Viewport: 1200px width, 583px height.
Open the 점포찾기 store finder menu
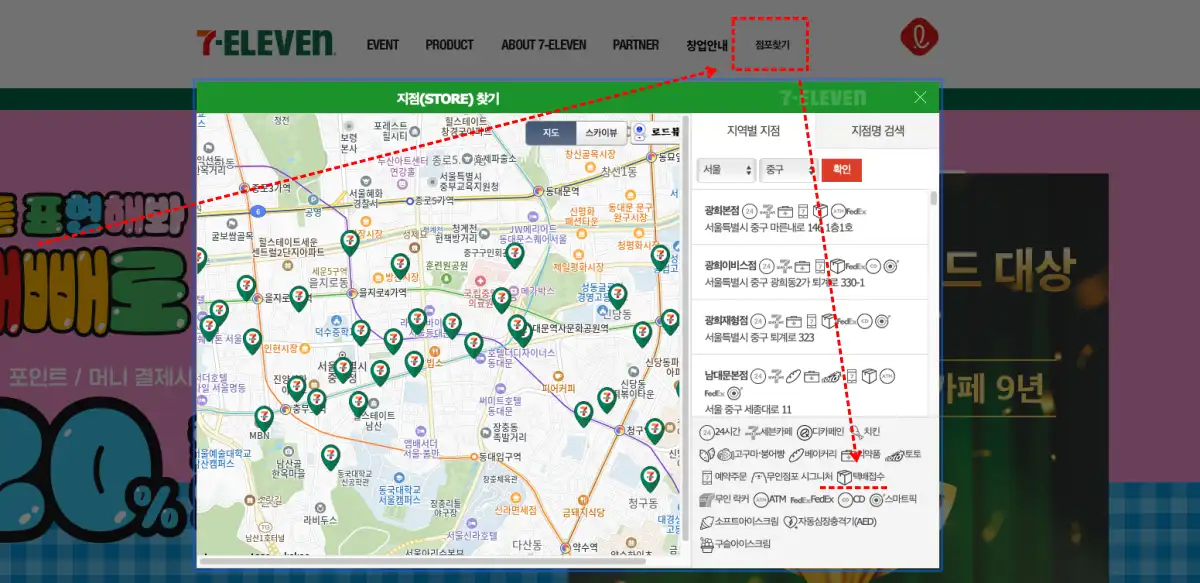(x=772, y=45)
